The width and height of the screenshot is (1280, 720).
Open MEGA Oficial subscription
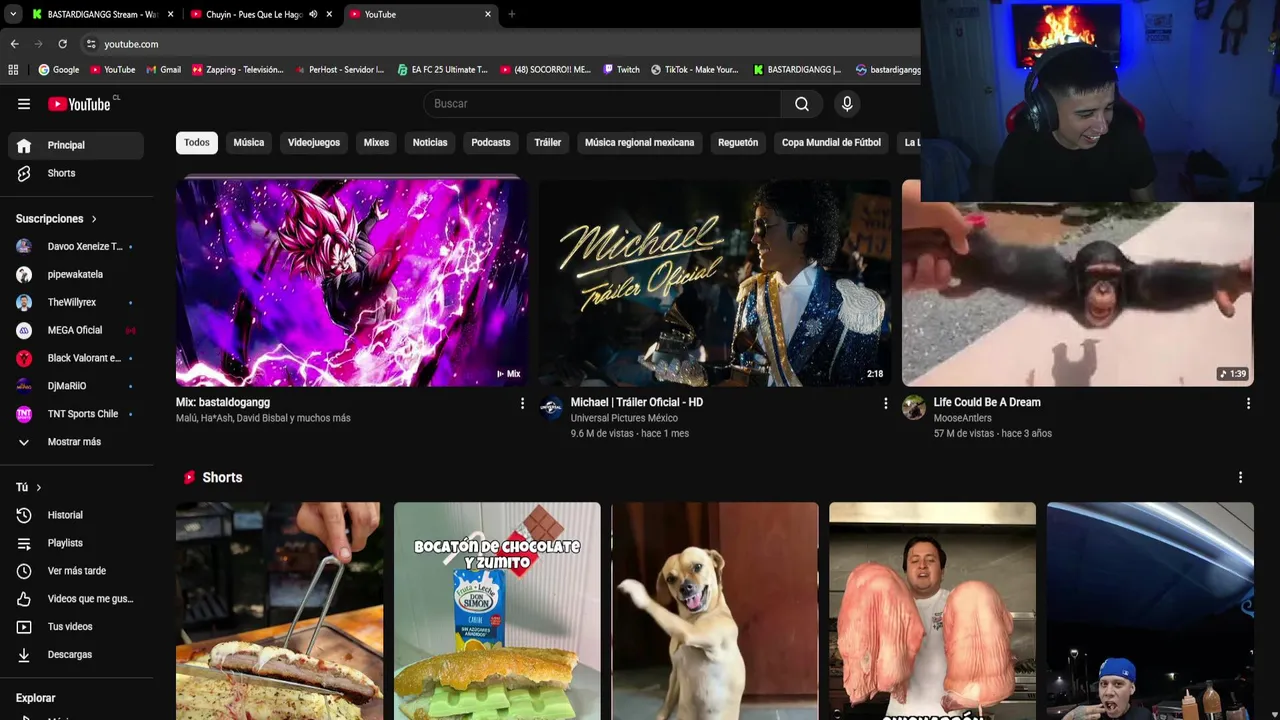pyautogui.click(x=76, y=330)
